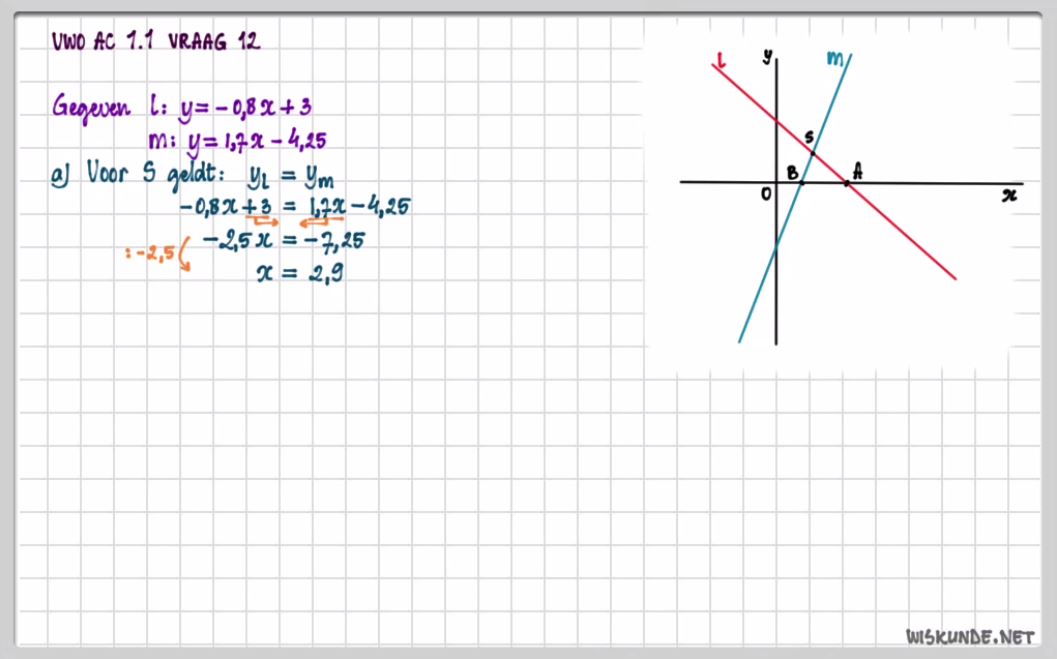Screen dimensions: 1057x659
Task: Click the final answer 'x = 2,9'
Action: pos(300,271)
